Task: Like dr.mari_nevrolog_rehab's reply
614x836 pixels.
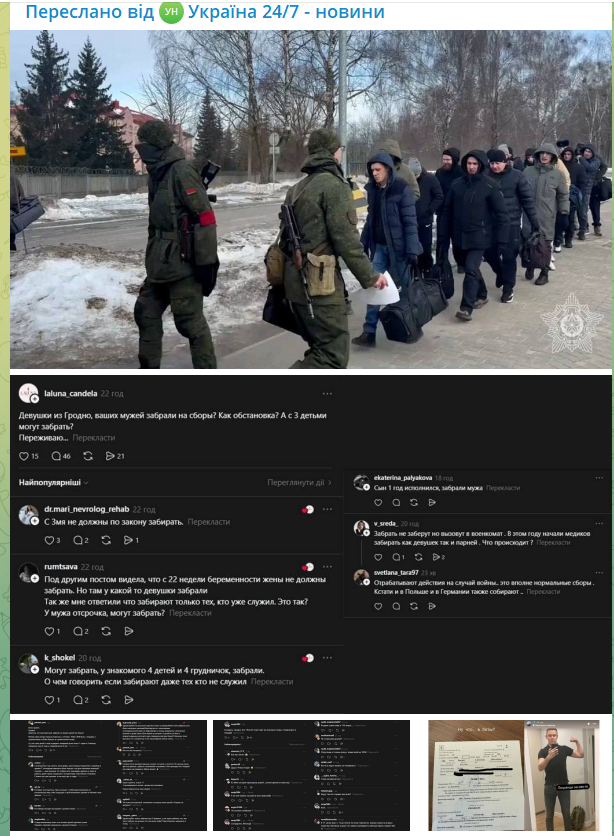Action: tap(49, 540)
